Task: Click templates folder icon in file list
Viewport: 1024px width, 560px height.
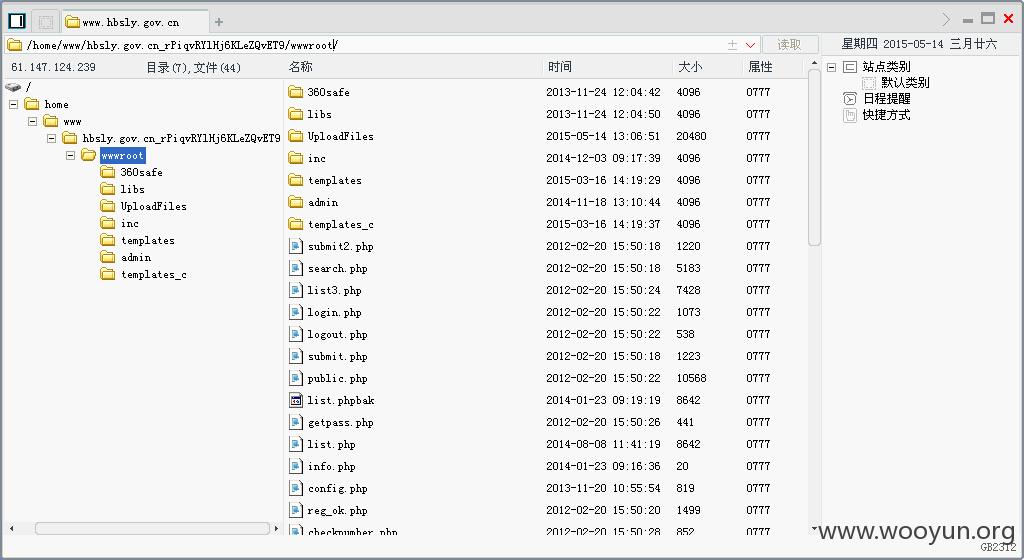Action: tap(296, 180)
